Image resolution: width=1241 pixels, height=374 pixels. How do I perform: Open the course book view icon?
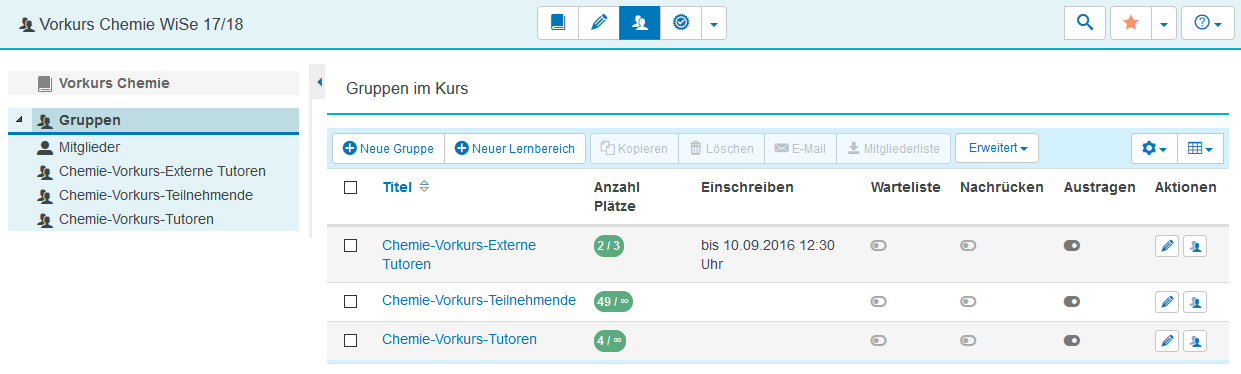558,23
